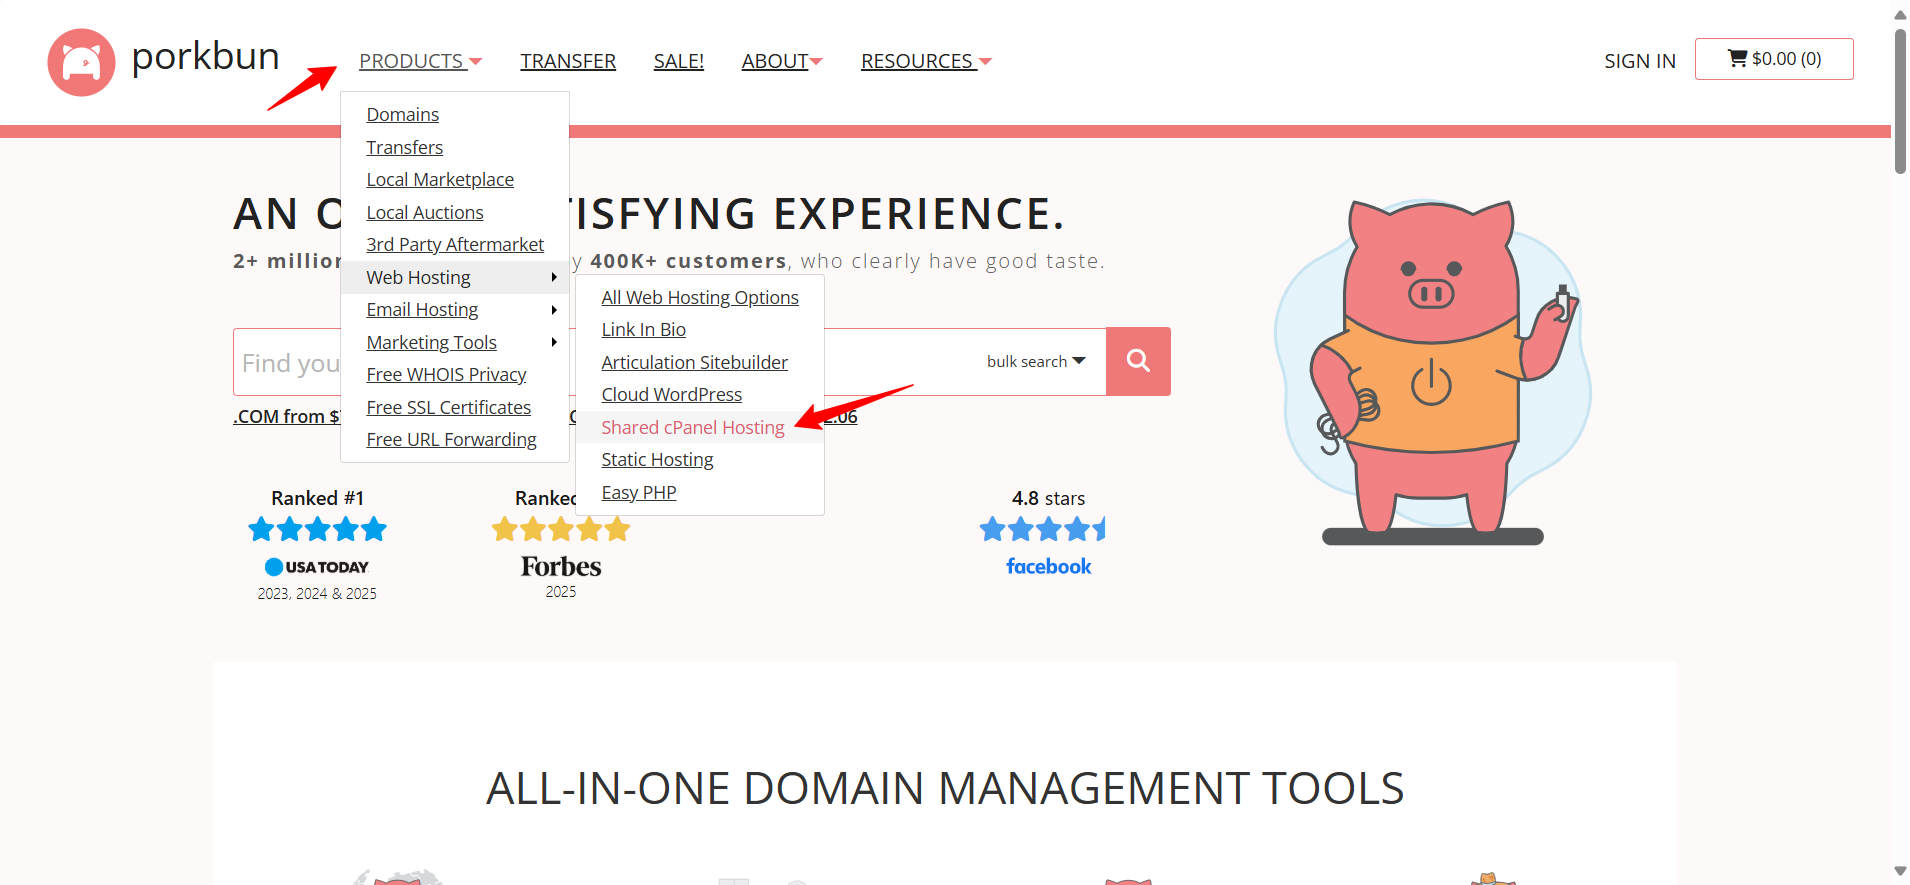Screen dimensions: 1910x885
Task: Select Easy PHP submenu item
Action: click(639, 492)
